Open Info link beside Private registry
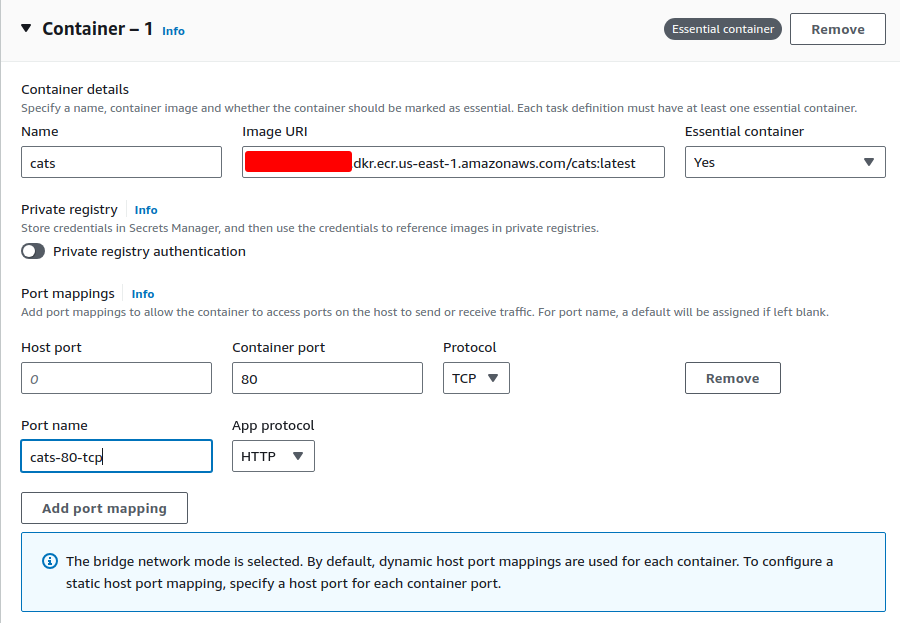Screen dimensions: 900x623 [146, 210]
